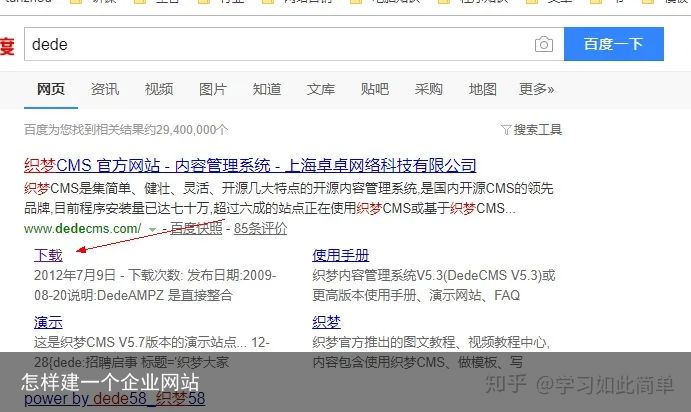Go to the 文库 tab
This screenshot has height=412, width=691.
(x=321, y=89)
